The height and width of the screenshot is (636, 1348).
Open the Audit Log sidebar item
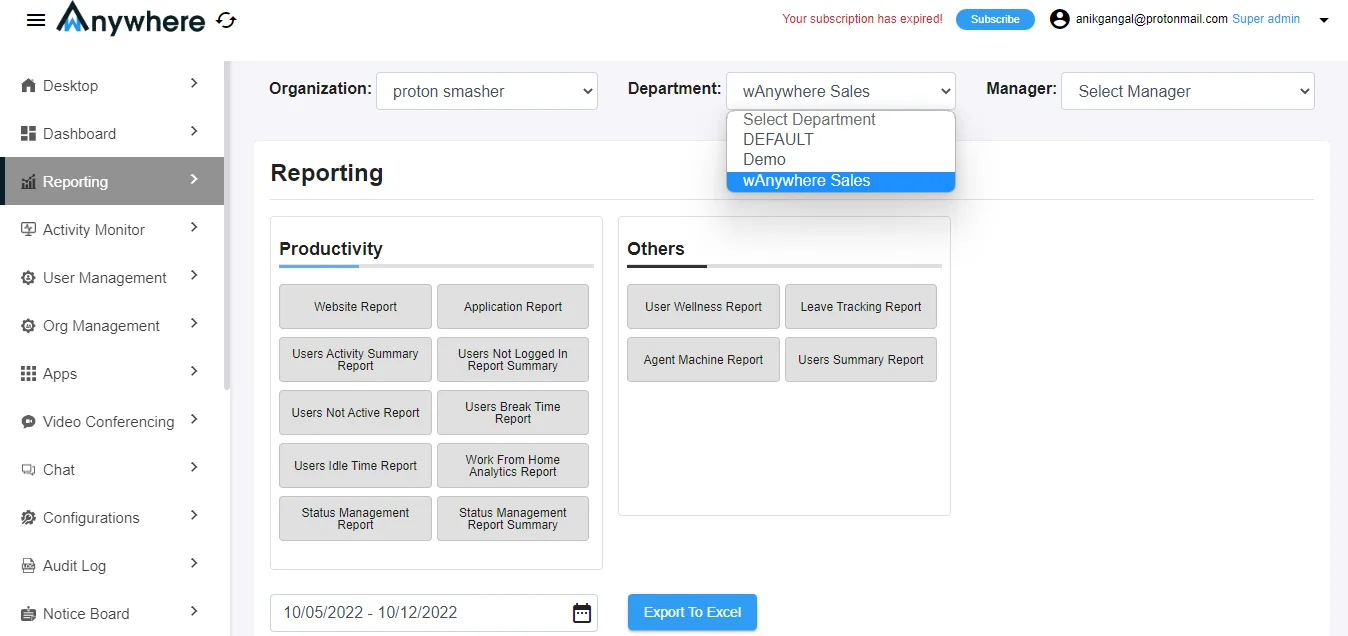pyautogui.click(x=112, y=566)
